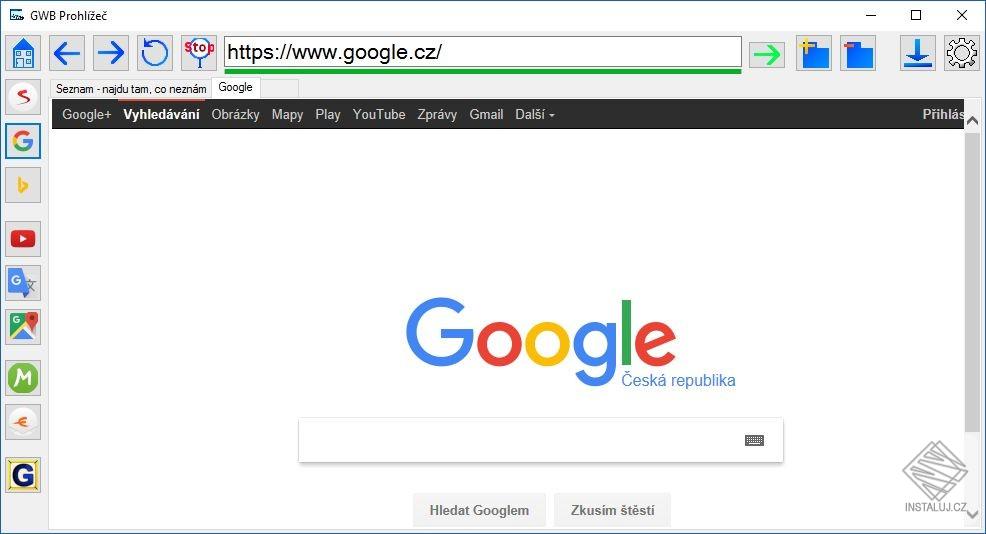Open settings gear icon
Image resolution: width=986 pixels, height=534 pixels.
pos(961,53)
